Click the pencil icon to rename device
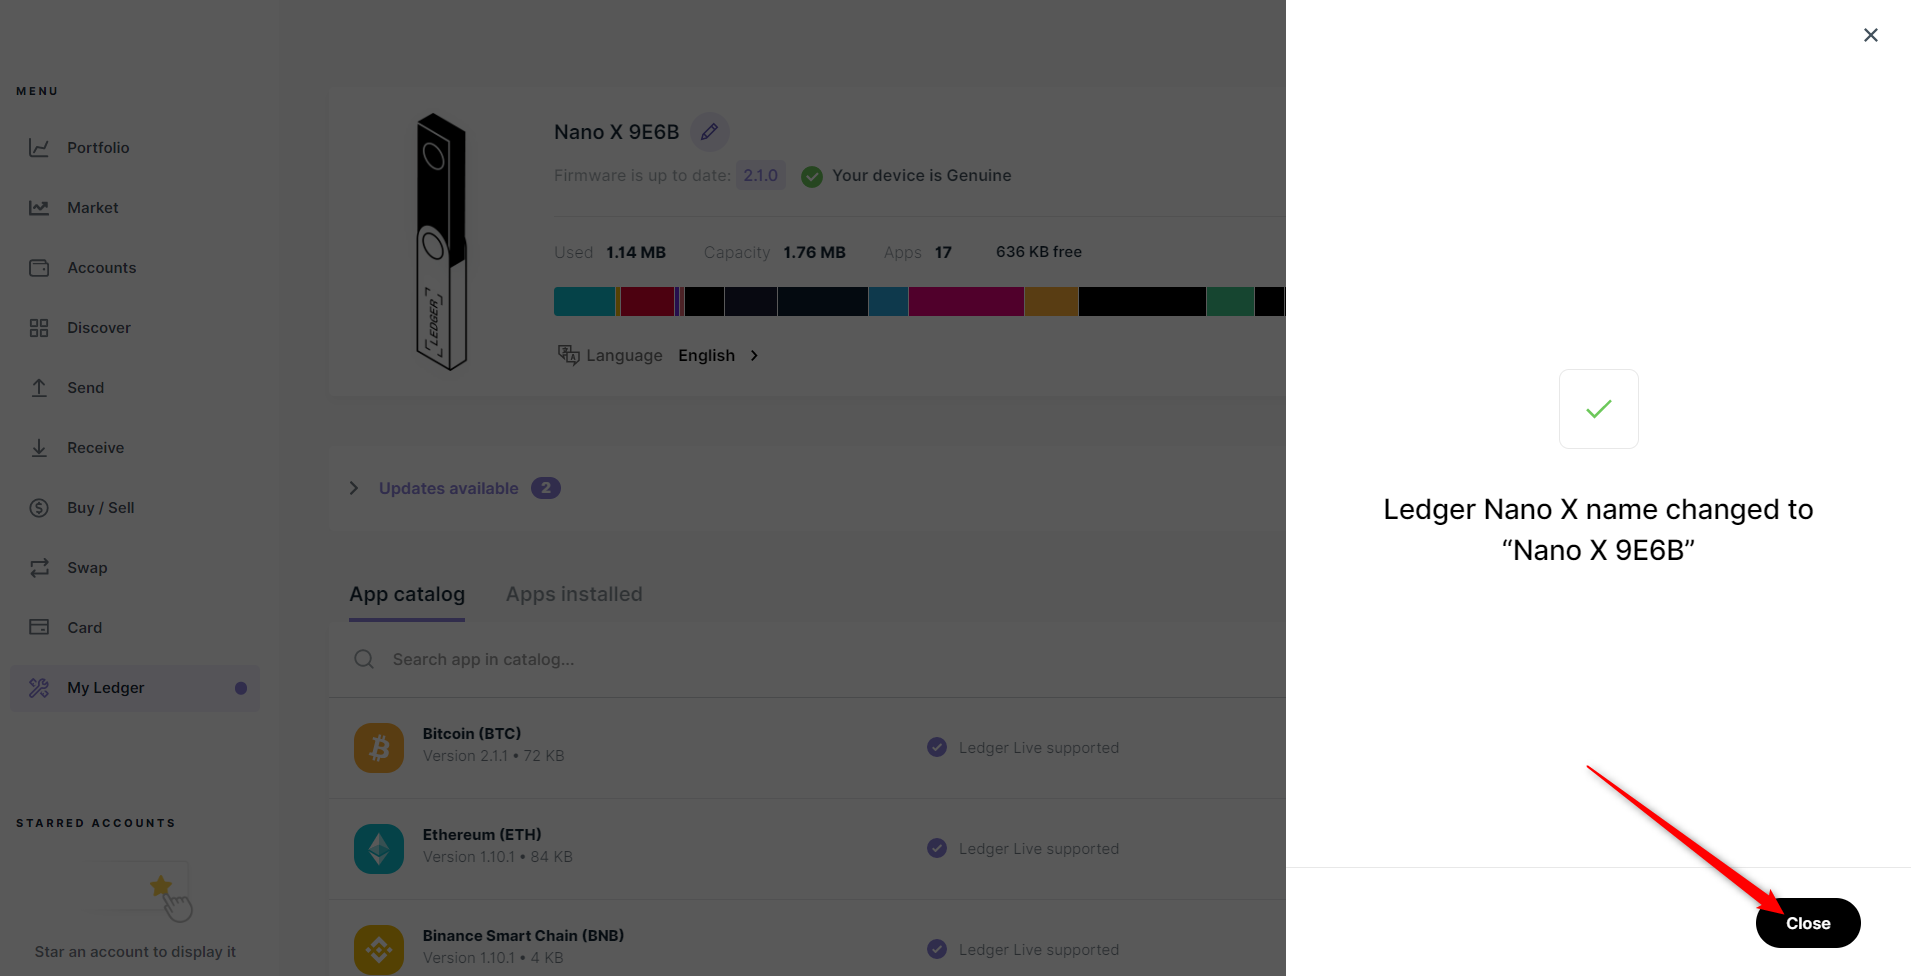1911x976 pixels. (x=709, y=132)
